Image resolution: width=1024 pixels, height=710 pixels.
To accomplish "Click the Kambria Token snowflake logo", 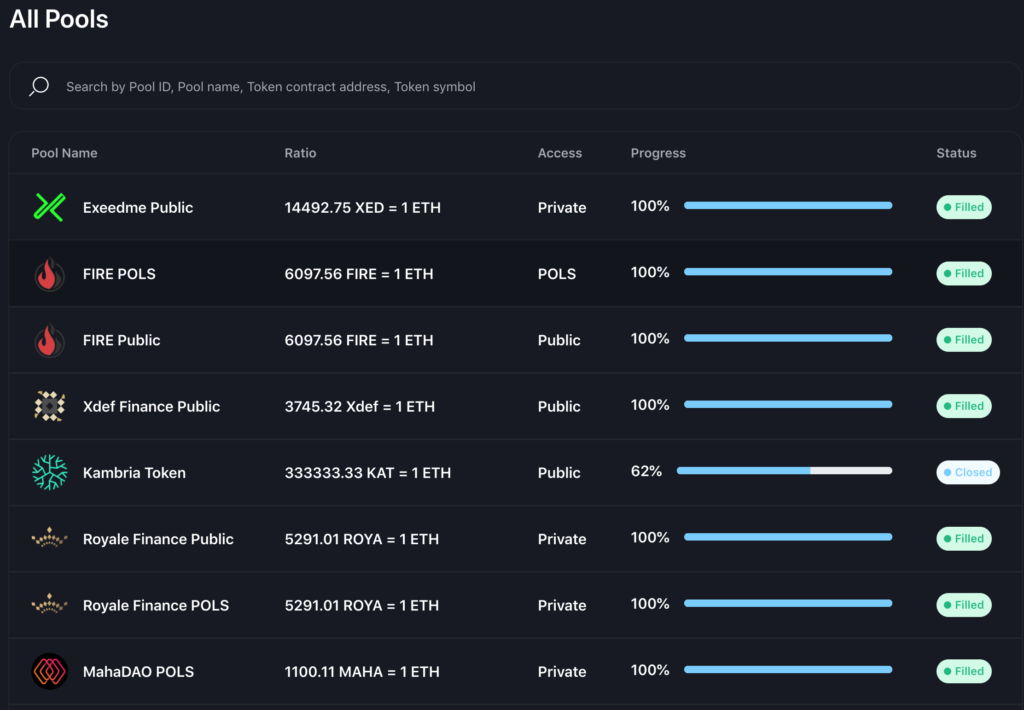I will click(x=50, y=472).
